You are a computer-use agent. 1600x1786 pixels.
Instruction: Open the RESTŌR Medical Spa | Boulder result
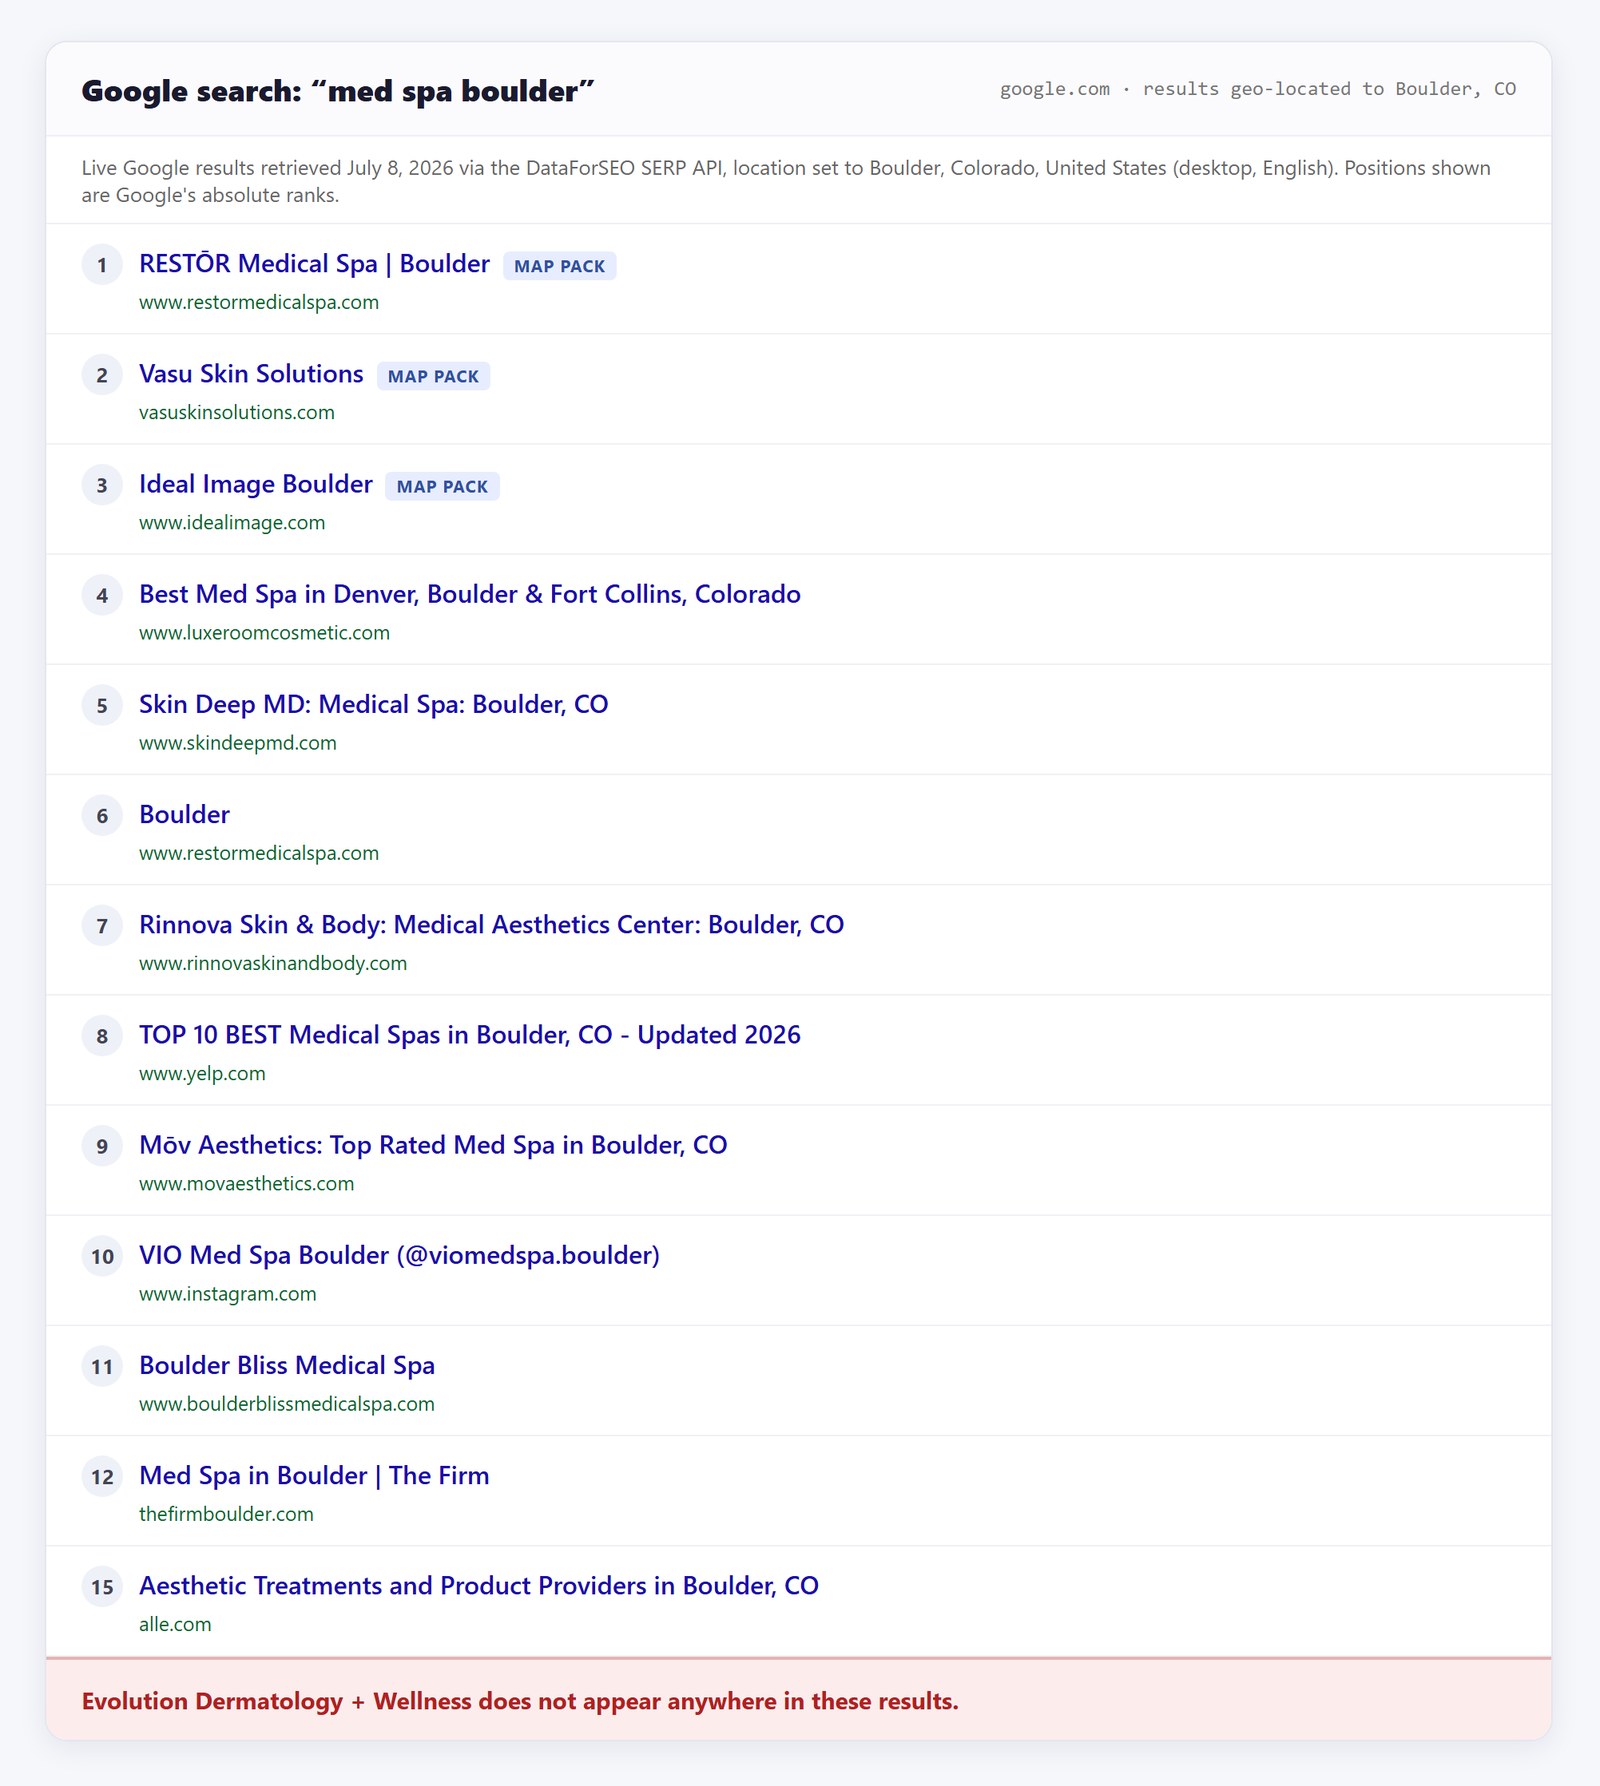point(314,264)
